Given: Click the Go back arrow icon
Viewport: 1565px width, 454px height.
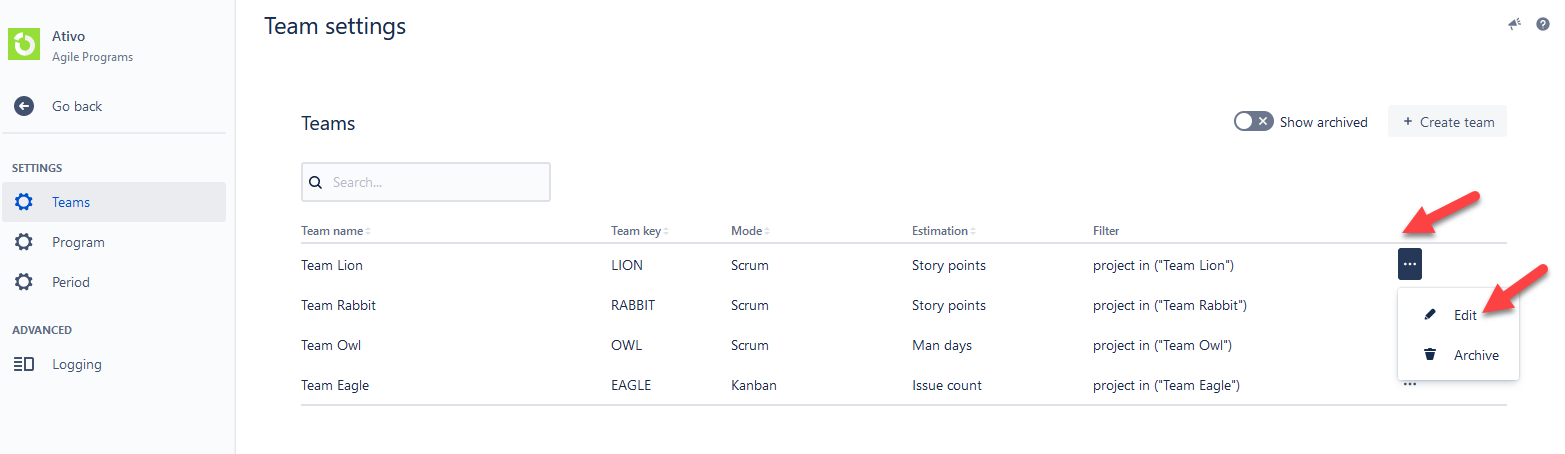Looking at the screenshot, I should [x=24, y=106].
